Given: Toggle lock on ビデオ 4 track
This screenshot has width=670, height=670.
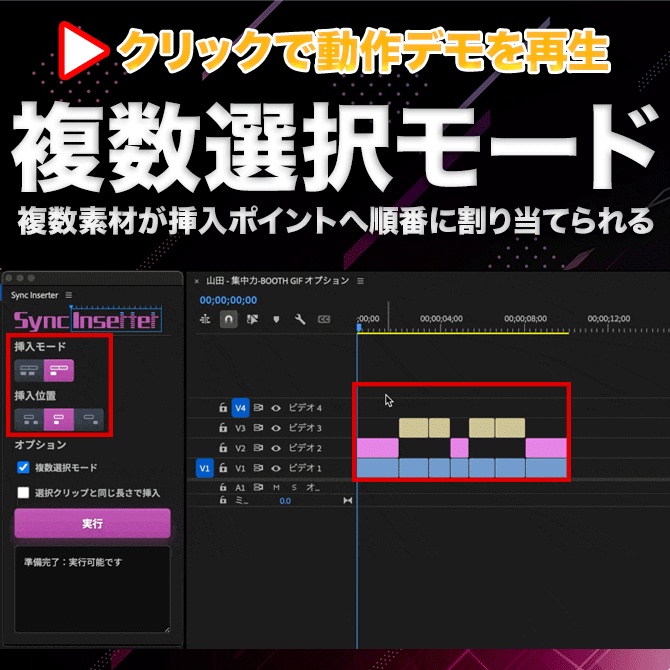Looking at the screenshot, I should click(x=223, y=407).
